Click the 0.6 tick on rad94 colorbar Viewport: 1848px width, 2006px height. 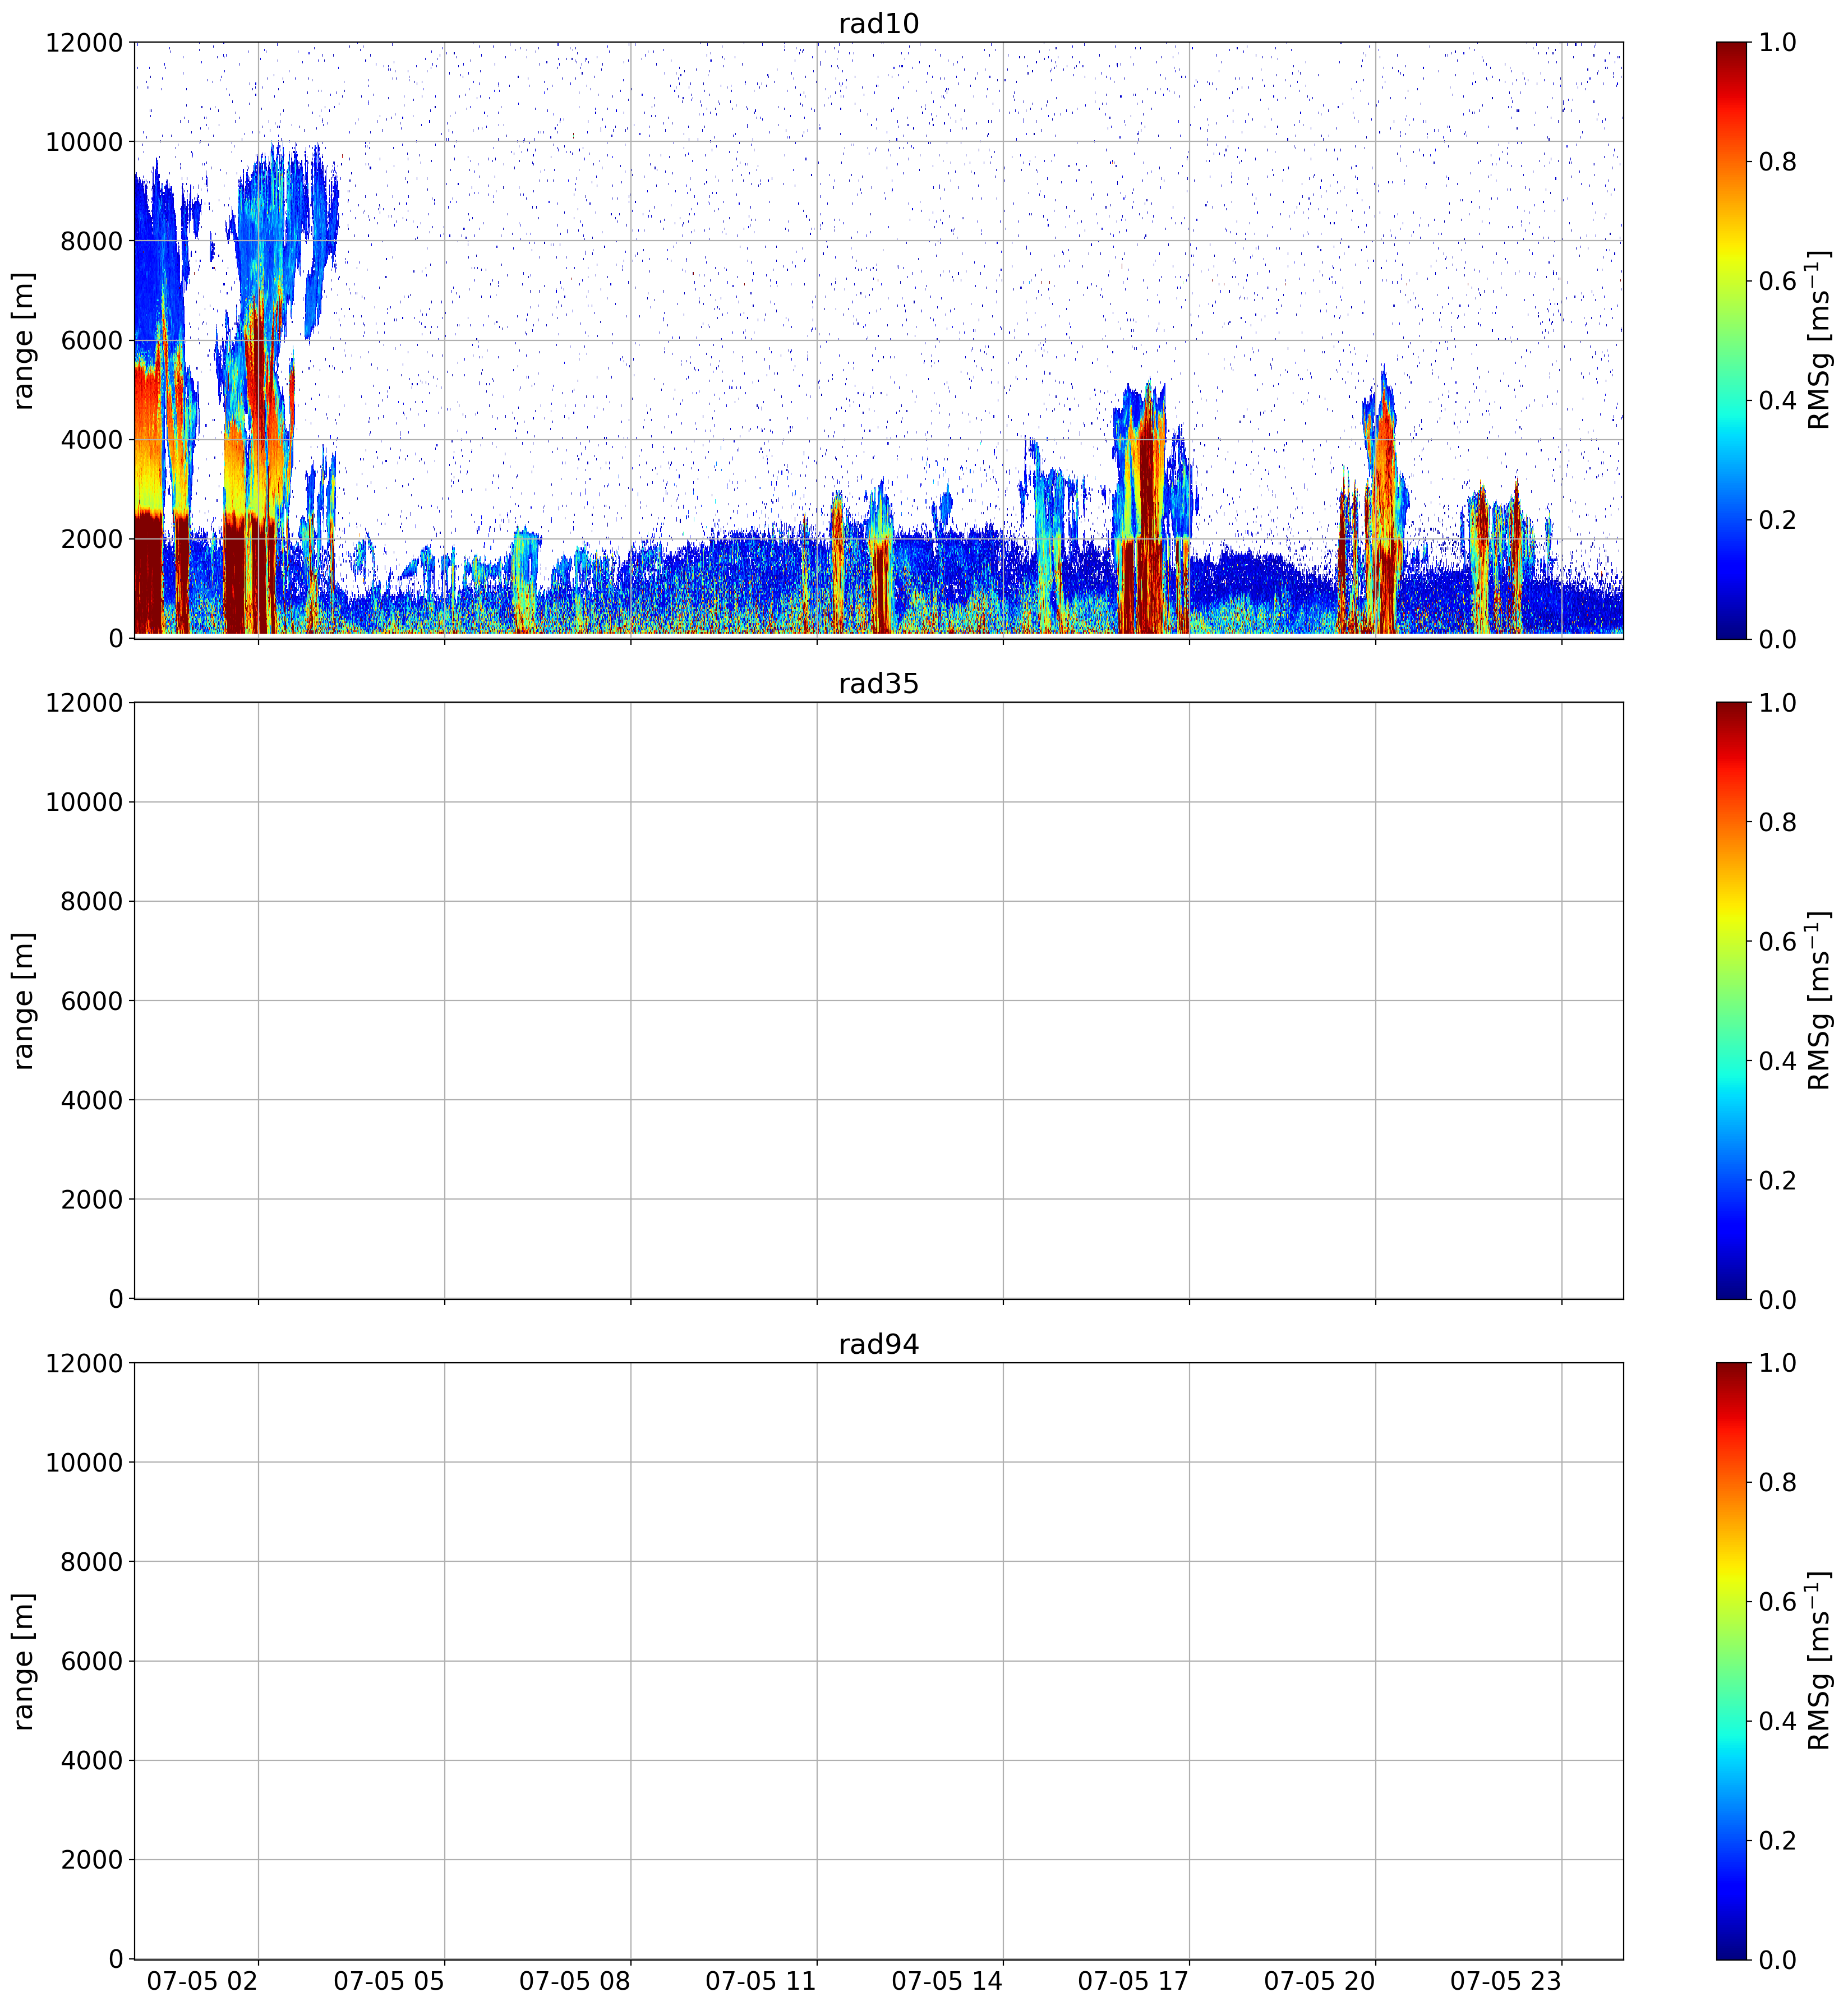pos(1778,1603)
